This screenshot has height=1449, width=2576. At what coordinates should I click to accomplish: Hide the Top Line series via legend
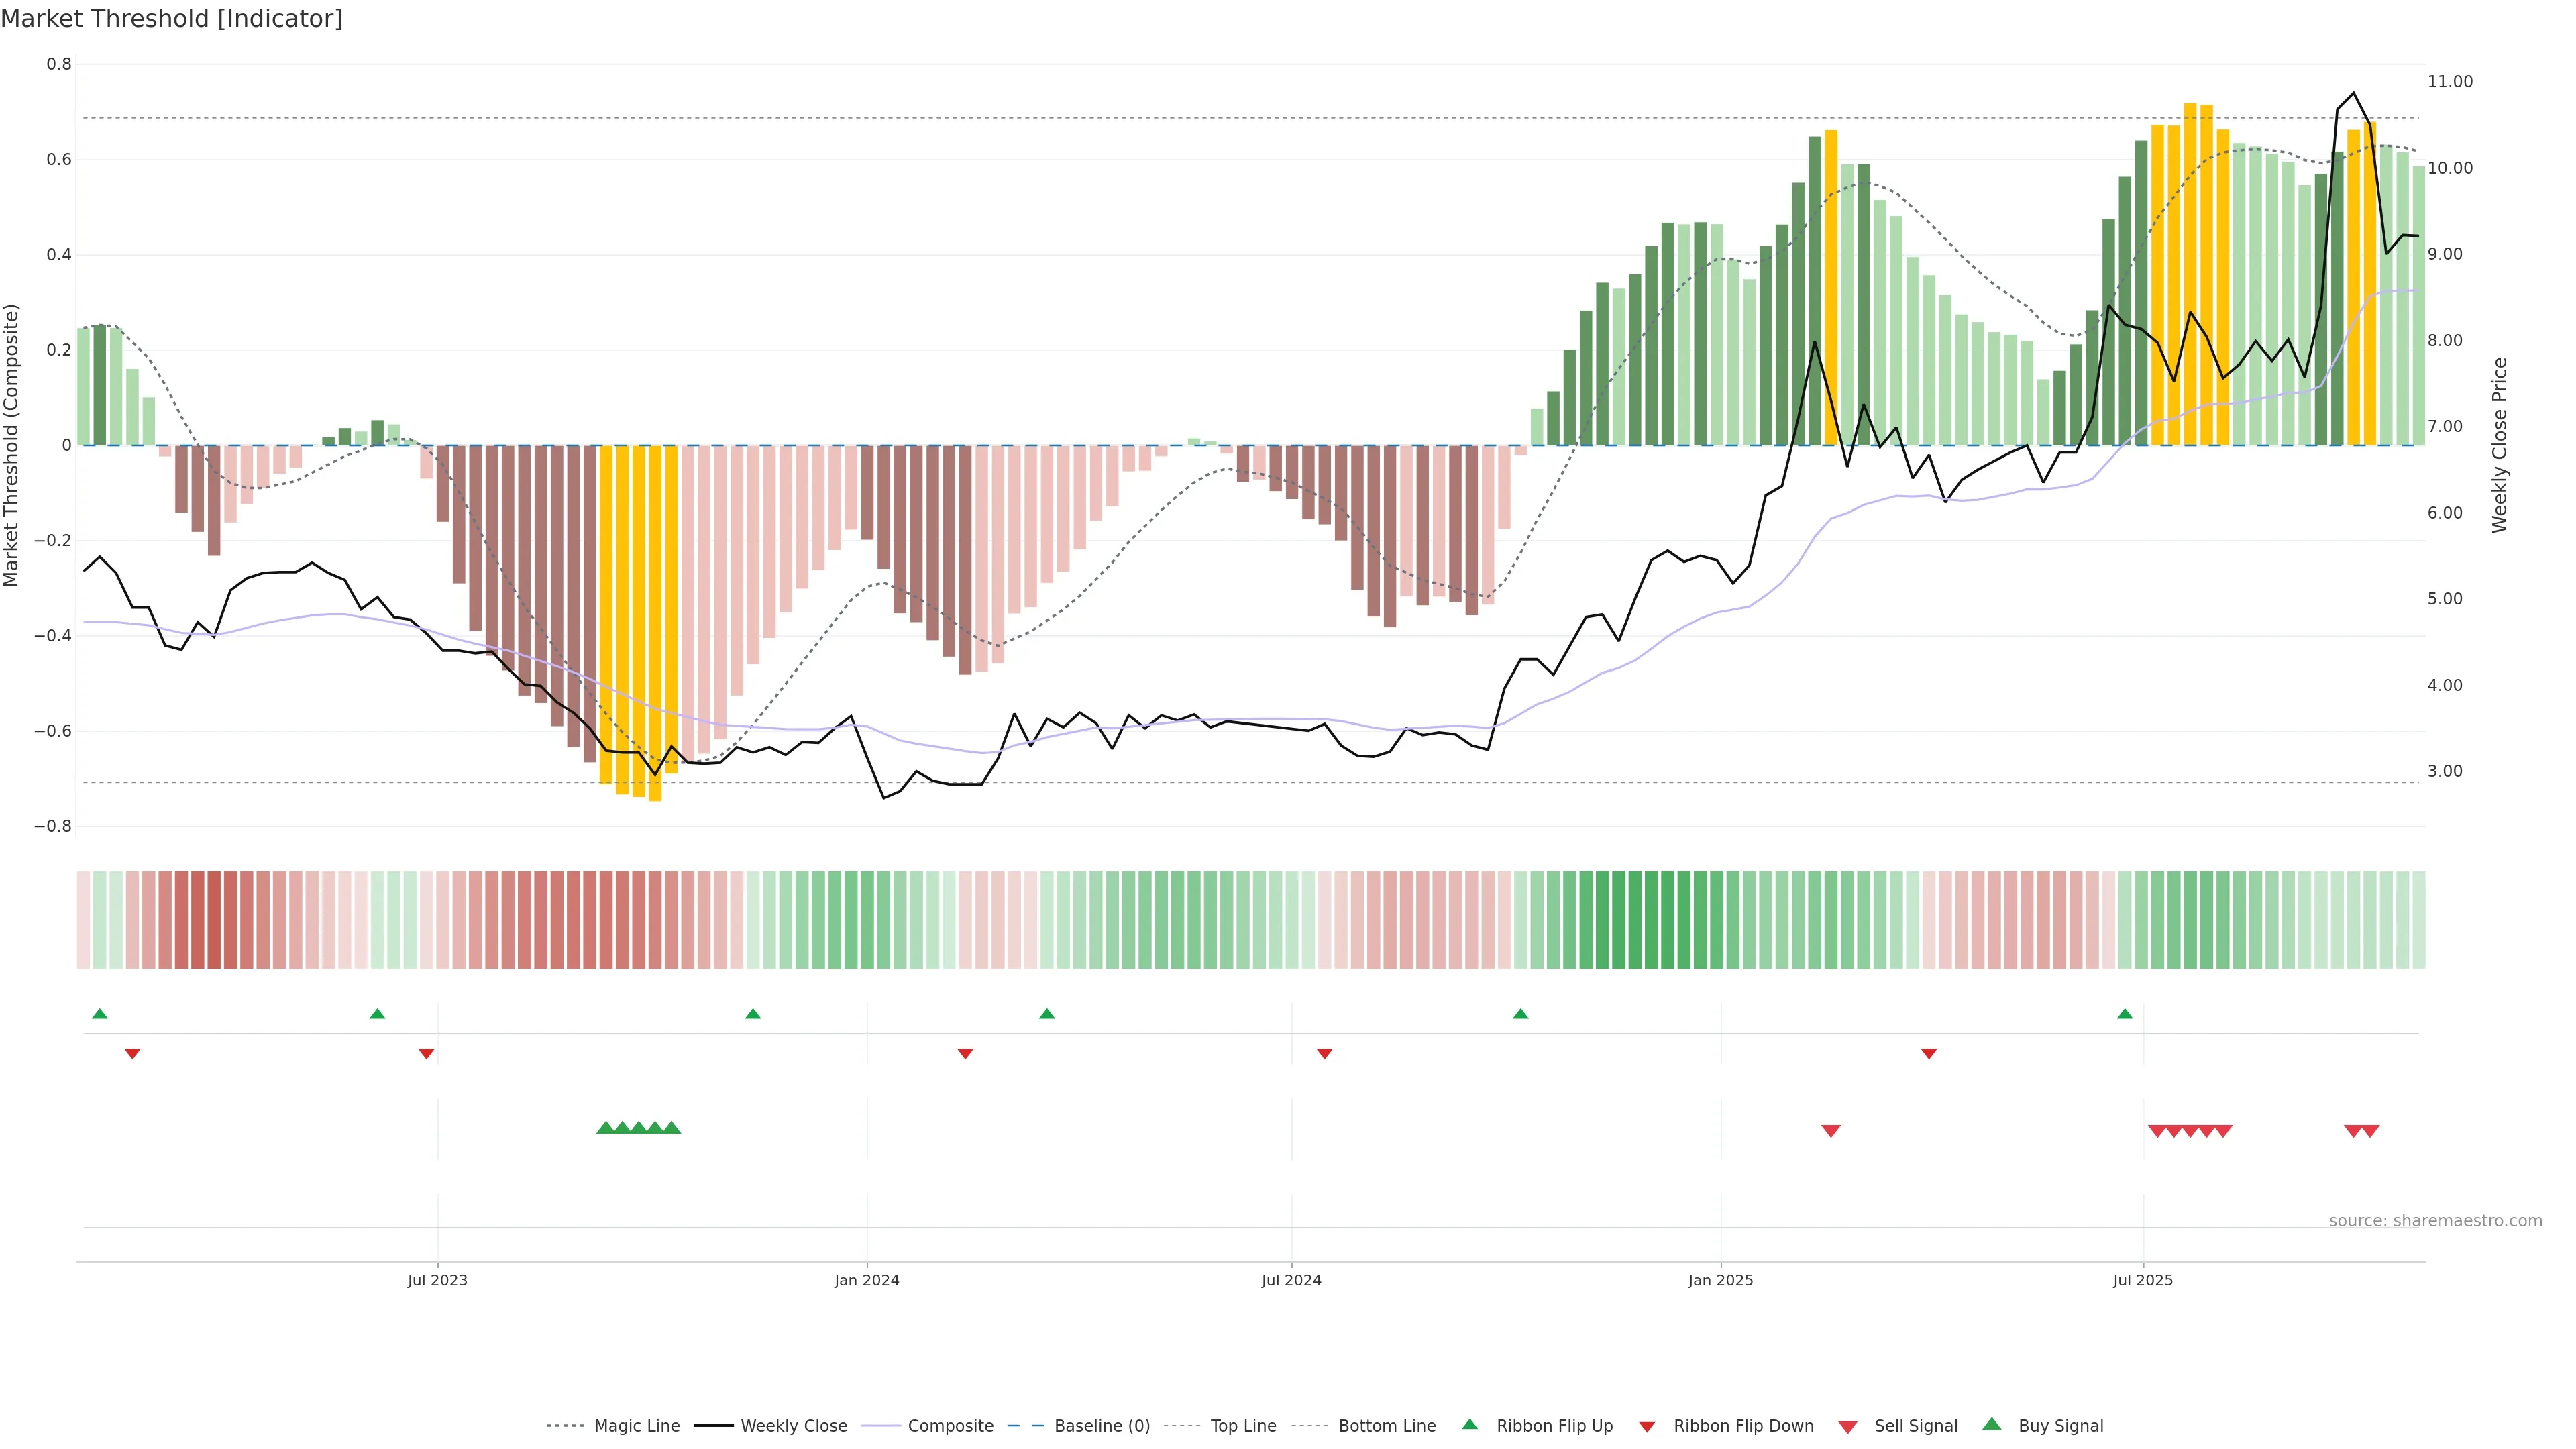(x=1243, y=1426)
